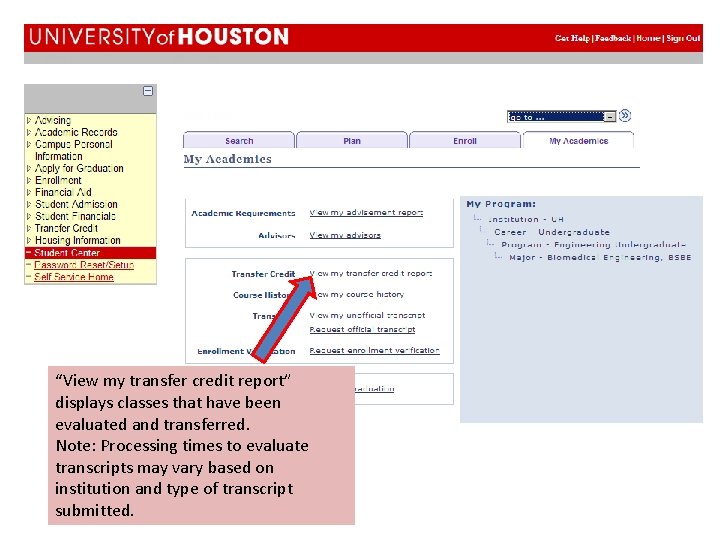Click Request enrollment verification link
The image size is (720, 540).
click(375, 350)
